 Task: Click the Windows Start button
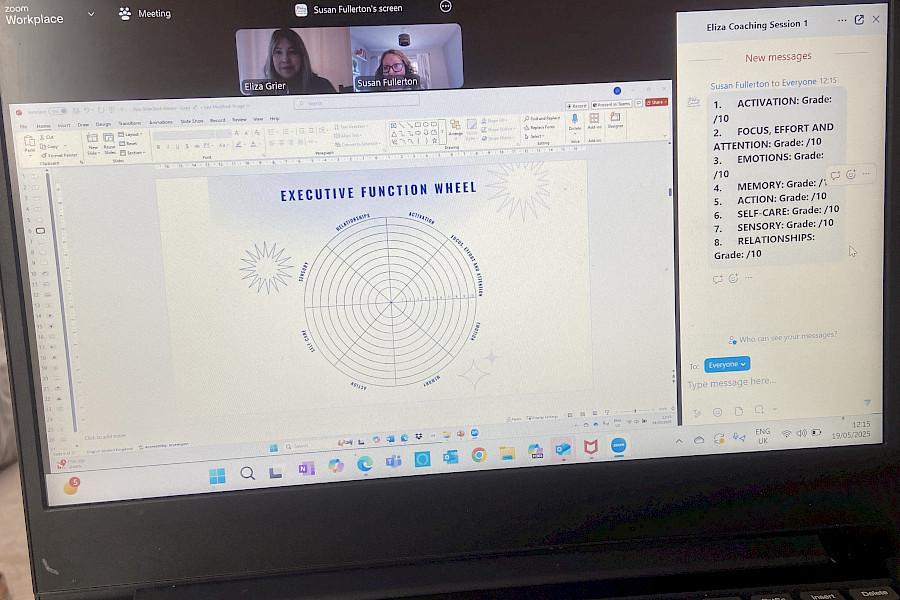[x=217, y=476]
